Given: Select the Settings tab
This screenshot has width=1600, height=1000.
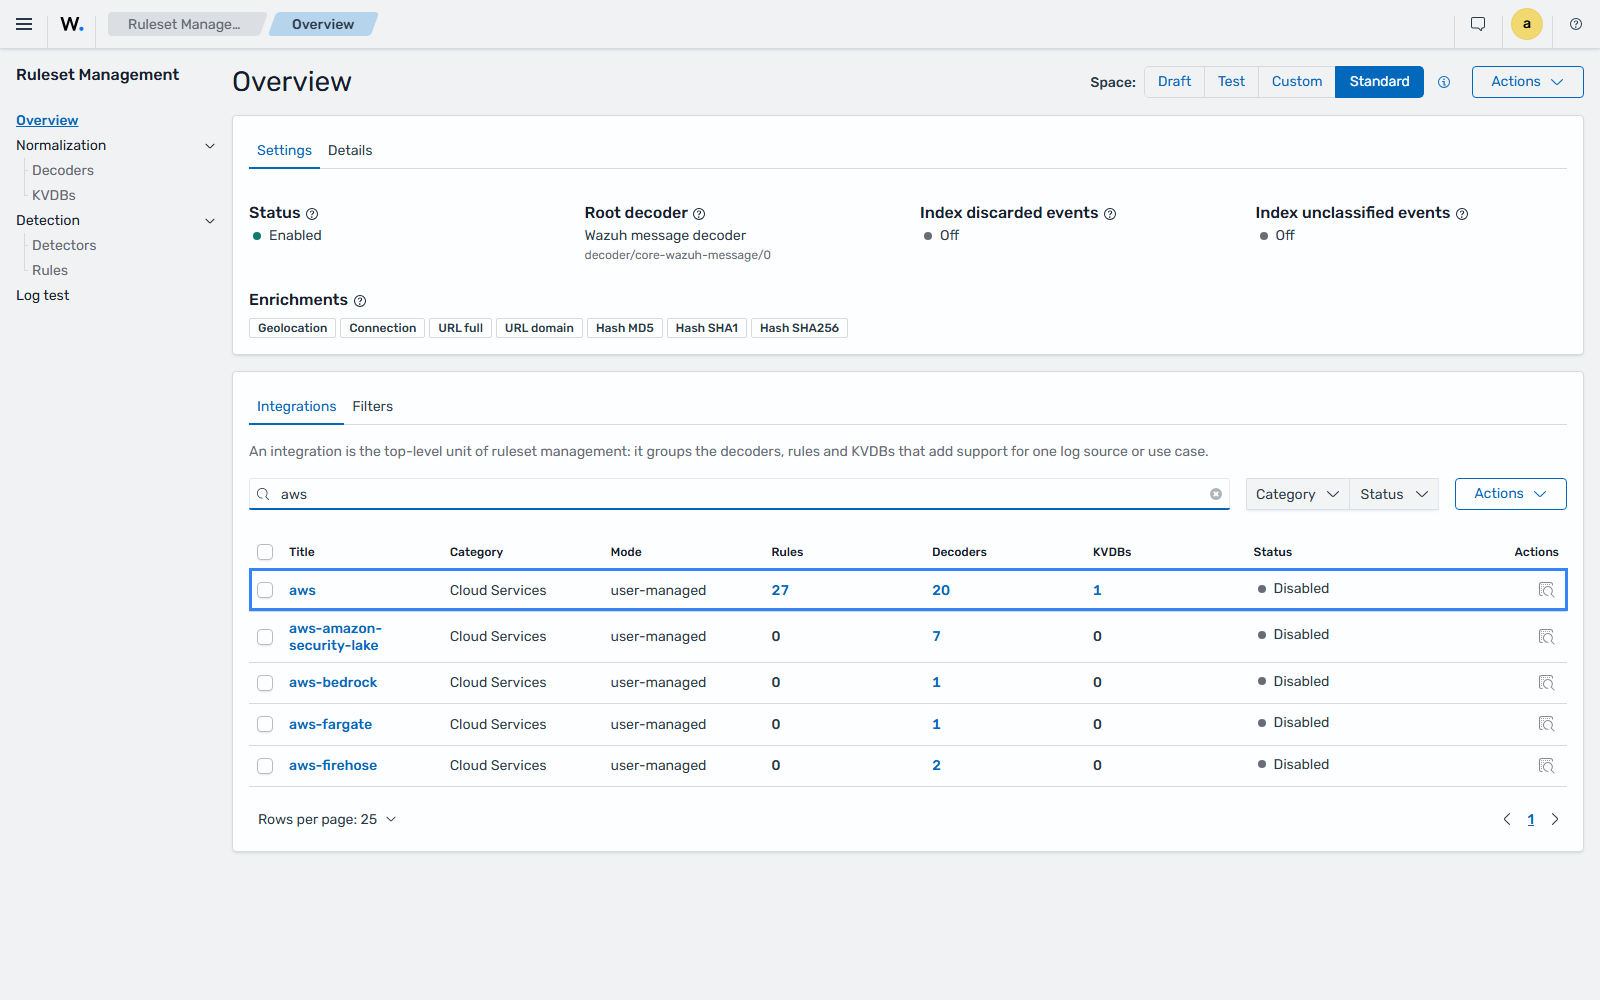Looking at the screenshot, I should 284,151.
